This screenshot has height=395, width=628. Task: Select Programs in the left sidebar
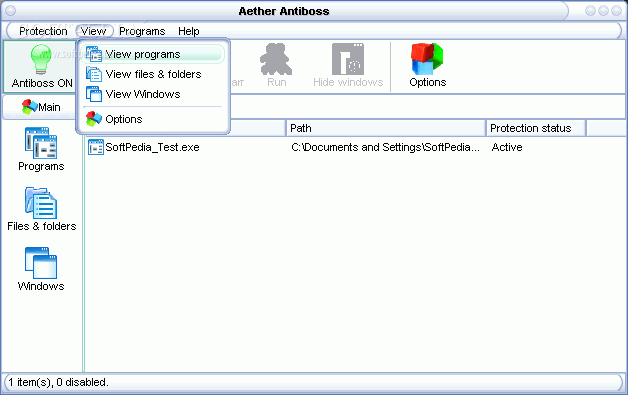41,149
